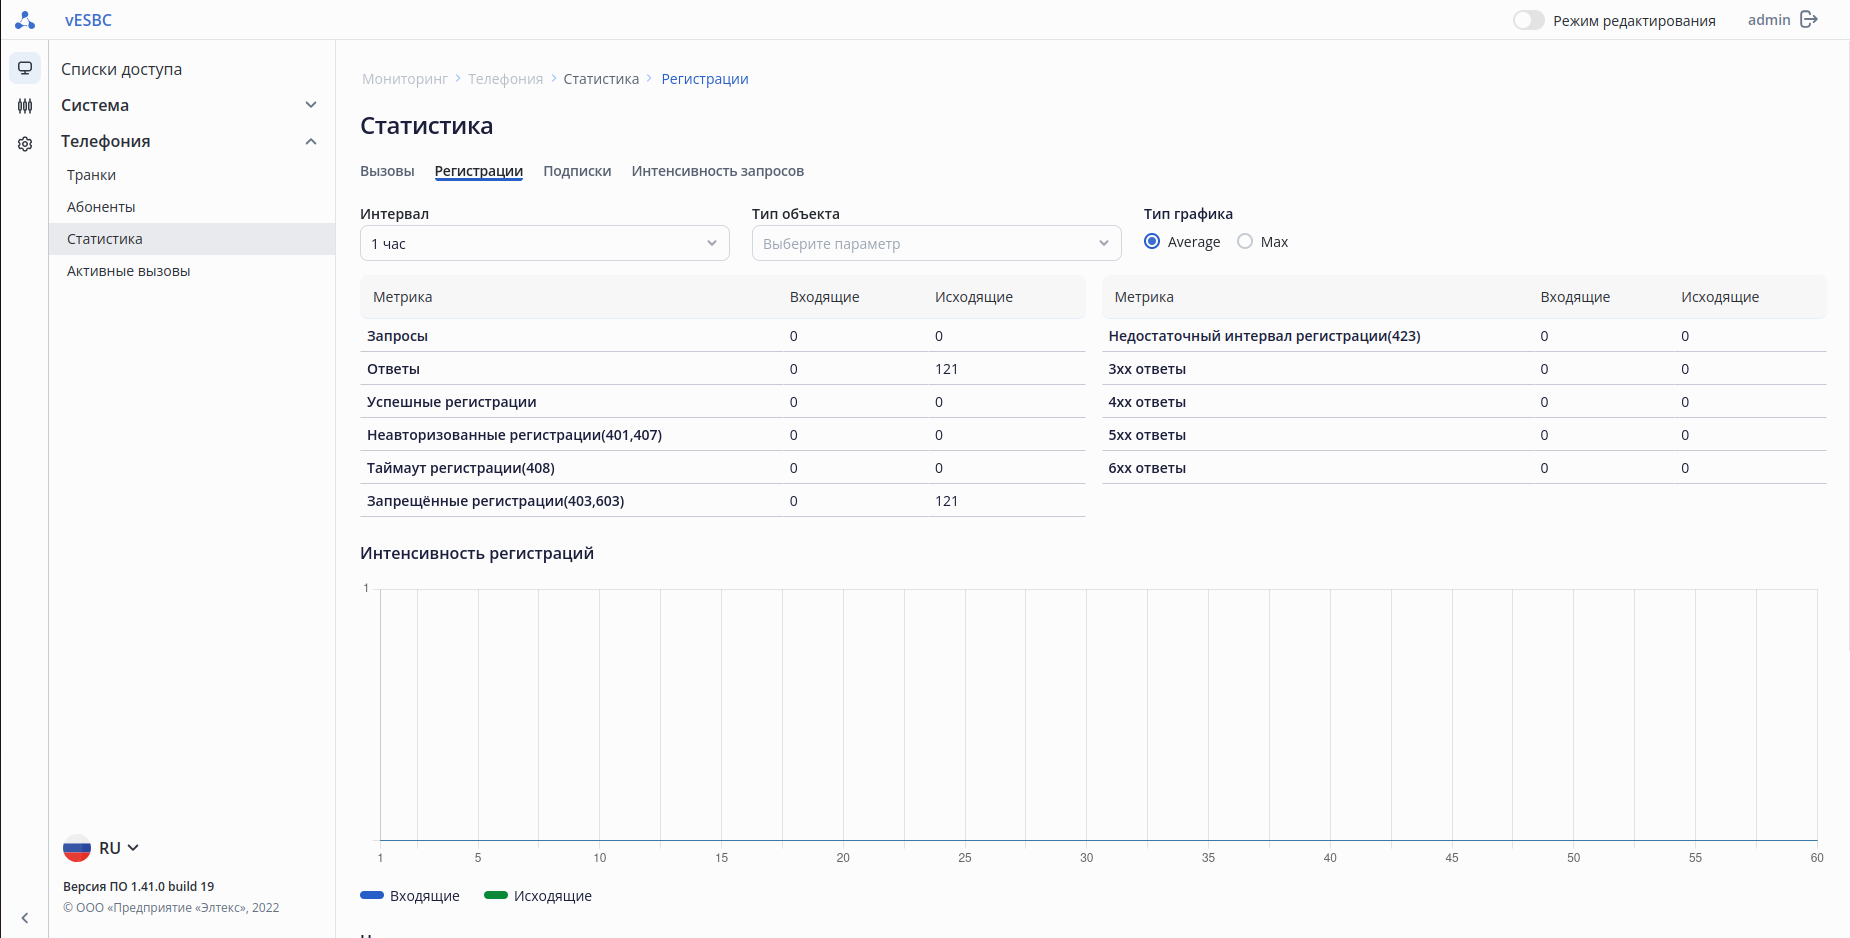This screenshot has height=938, width=1850.
Task: Open the configuration sliders icon in sidebar
Action: (25, 106)
